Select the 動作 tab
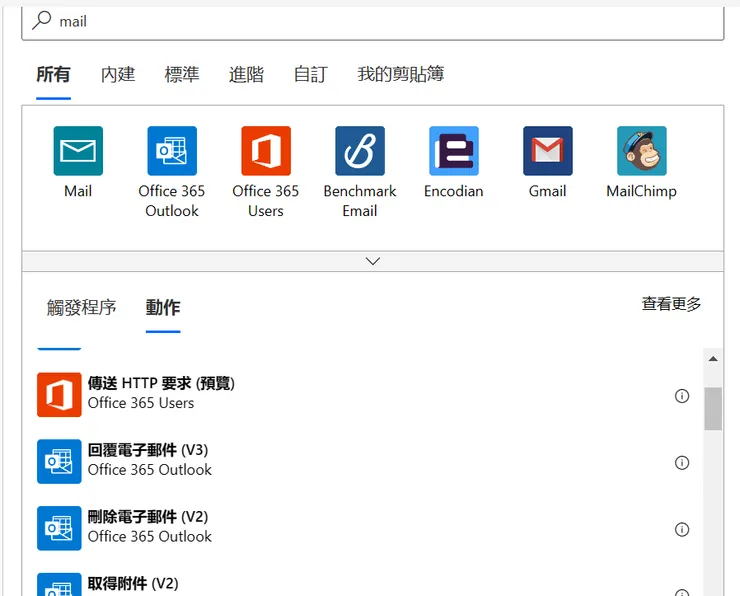The height and width of the screenshot is (596, 740). point(163,308)
